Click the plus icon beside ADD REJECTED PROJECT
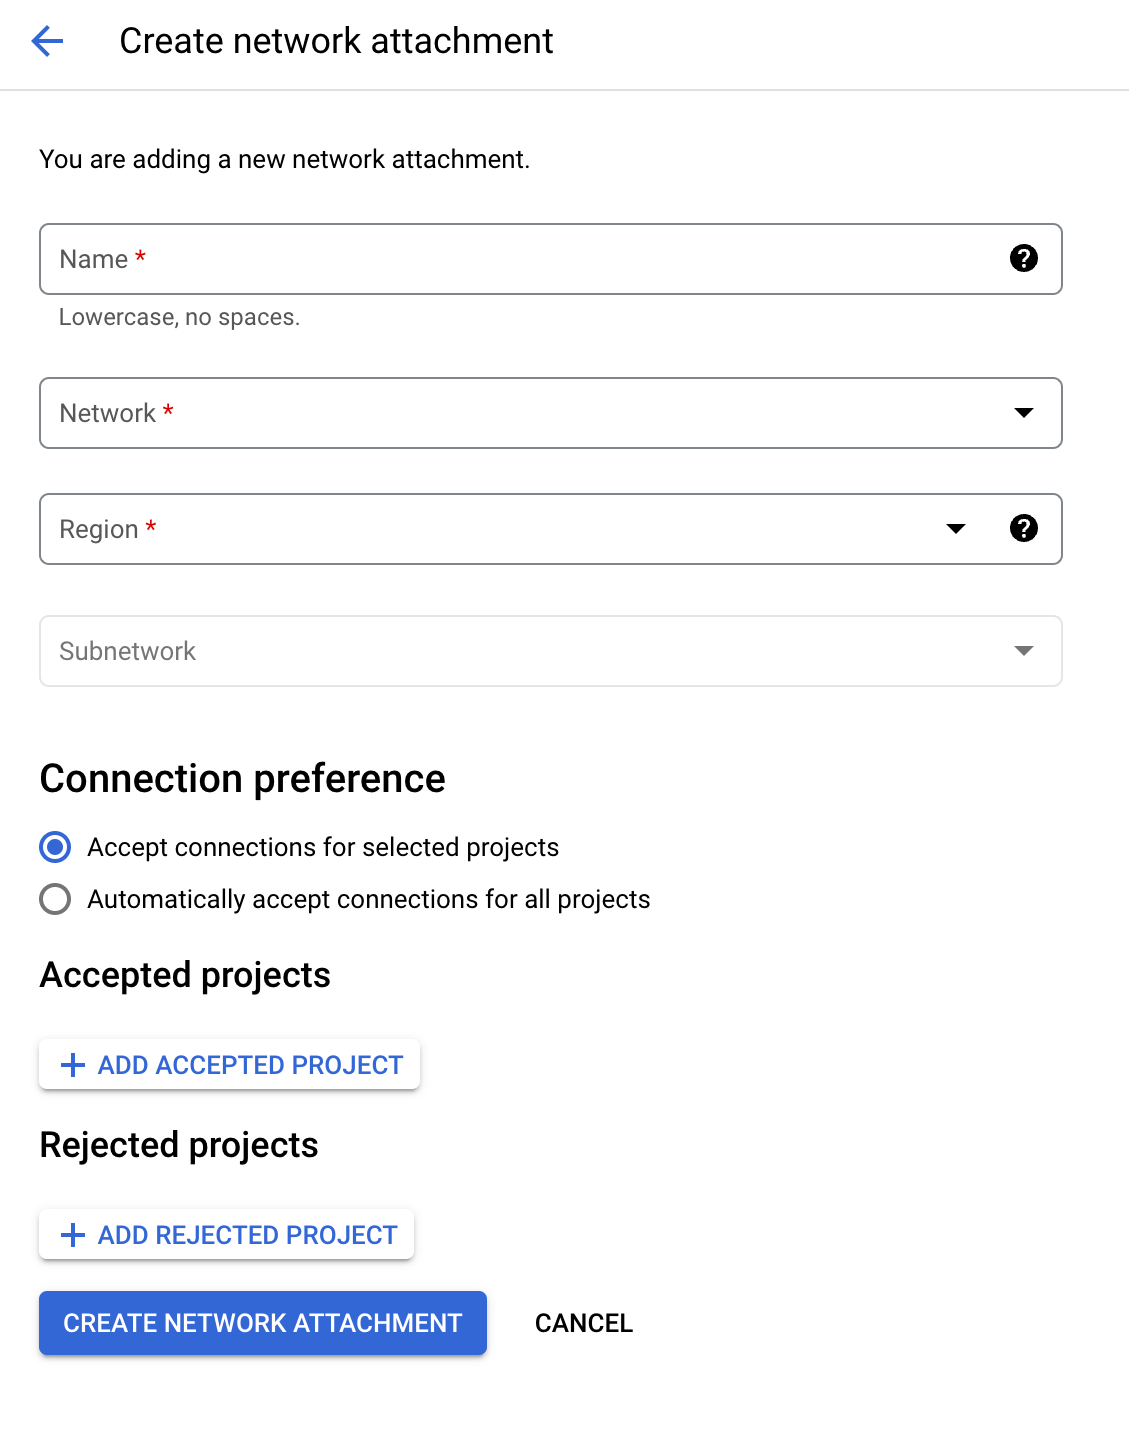The height and width of the screenshot is (1441, 1129). pyautogui.click(x=72, y=1234)
